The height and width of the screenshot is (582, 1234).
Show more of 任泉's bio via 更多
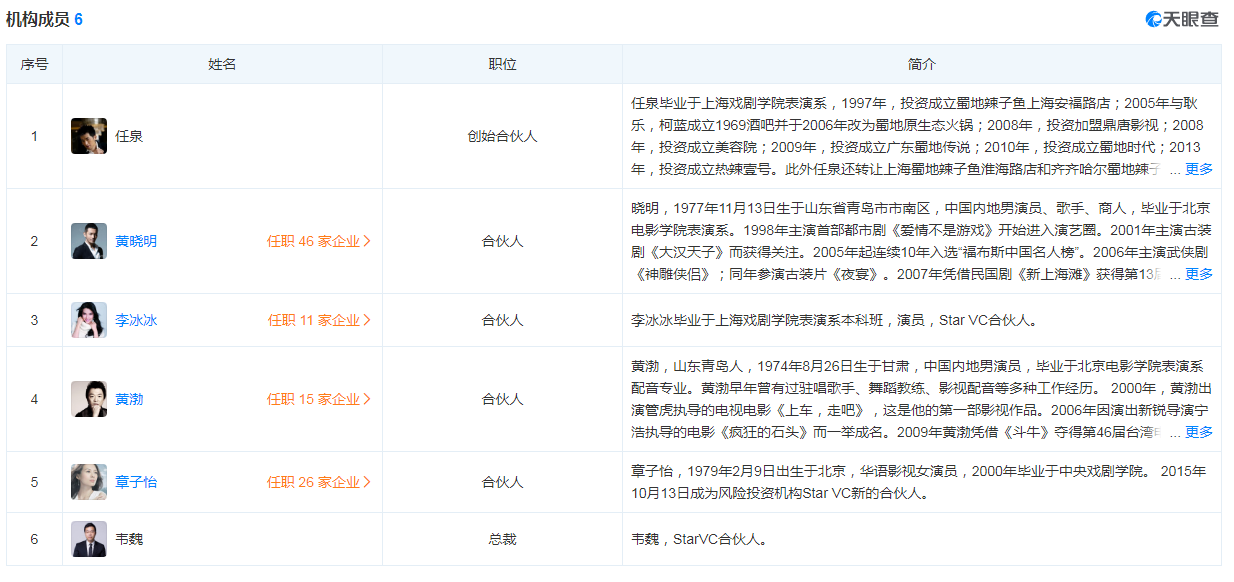pyautogui.click(x=1198, y=169)
